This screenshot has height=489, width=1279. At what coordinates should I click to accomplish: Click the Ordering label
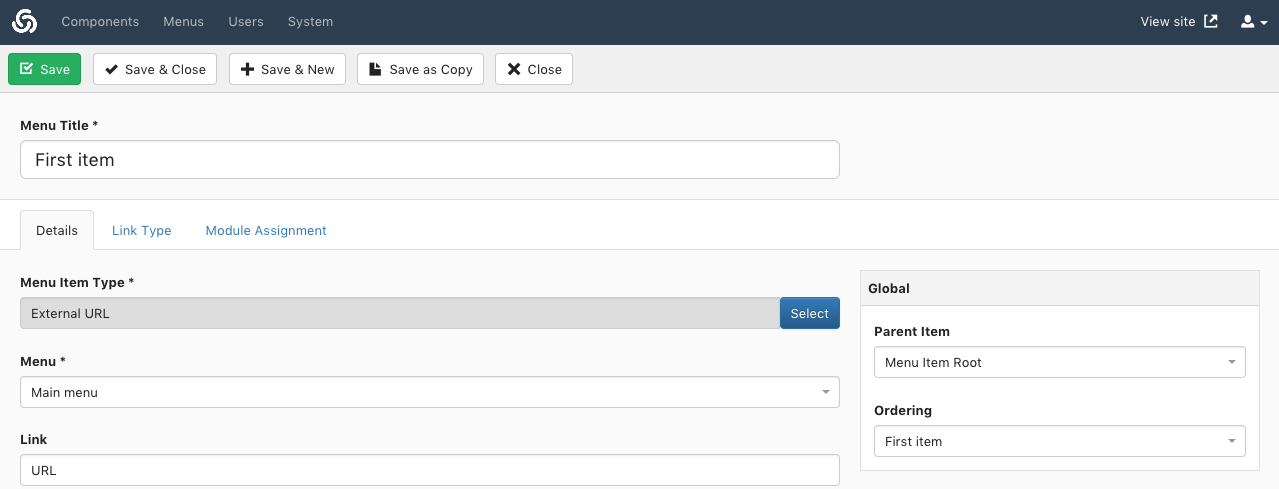[x=903, y=410]
